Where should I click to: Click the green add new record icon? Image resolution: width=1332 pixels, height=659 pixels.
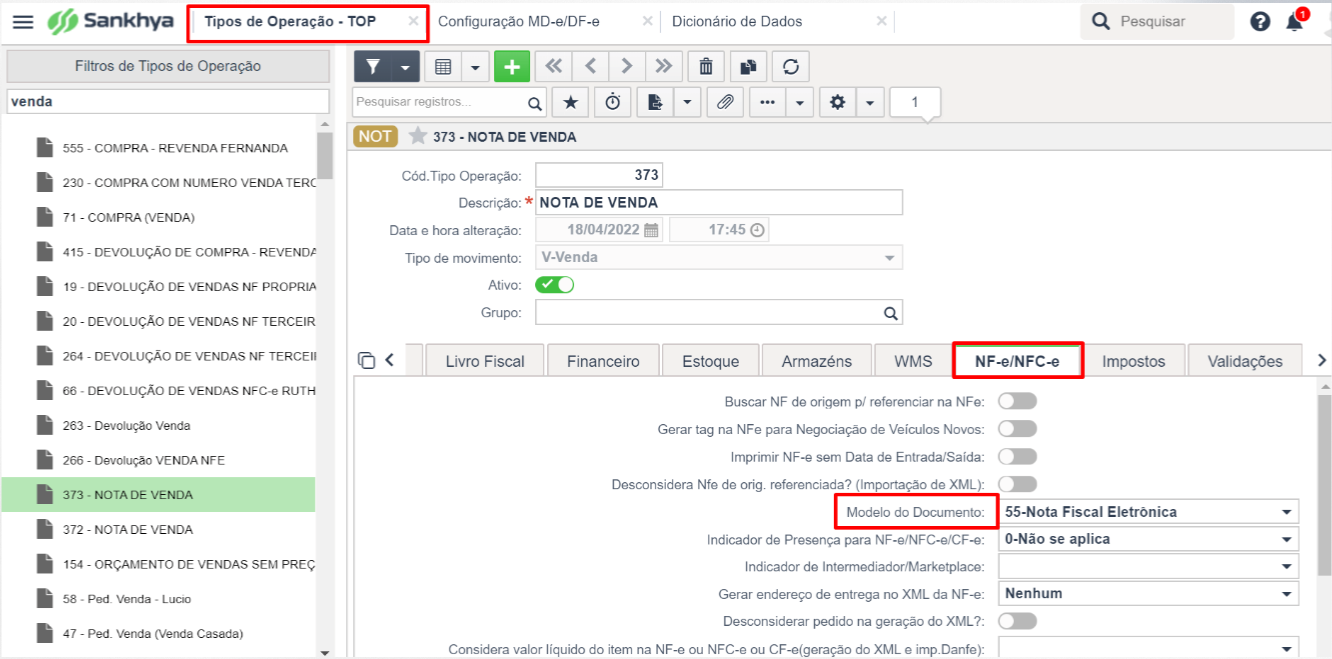coord(512,66)
